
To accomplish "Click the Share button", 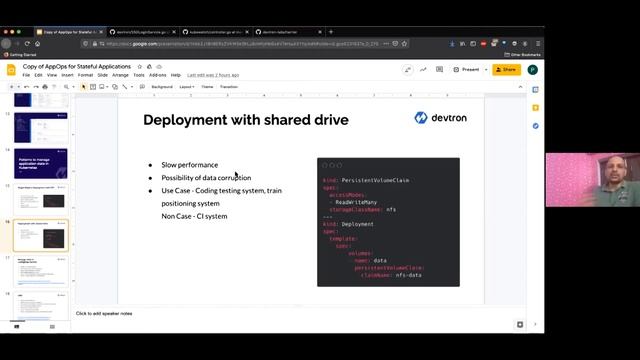I will [506, 70].
